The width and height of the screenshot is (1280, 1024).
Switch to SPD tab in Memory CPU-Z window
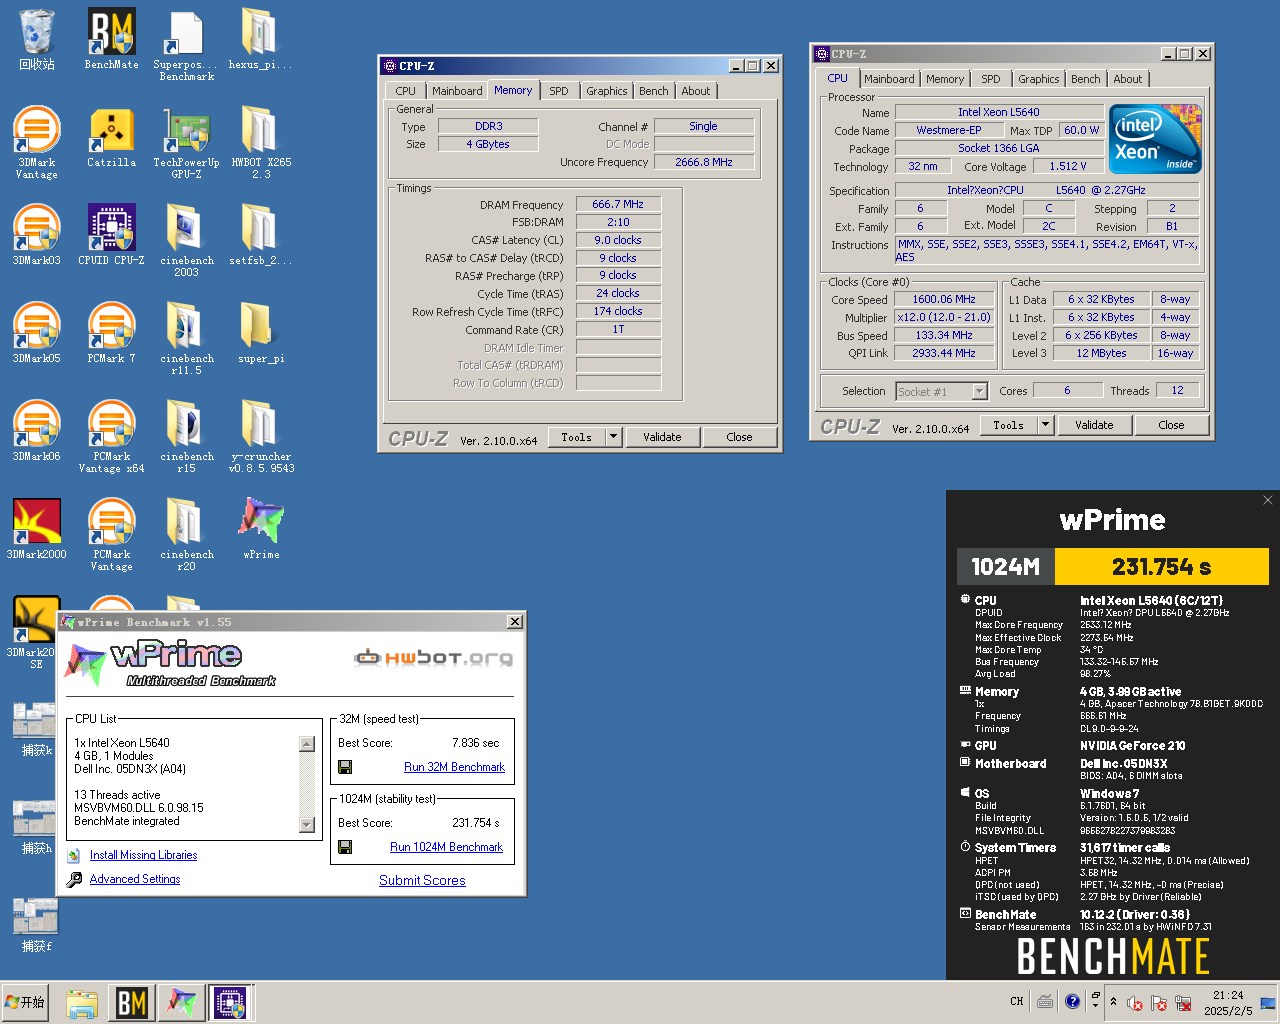[558, 91]
